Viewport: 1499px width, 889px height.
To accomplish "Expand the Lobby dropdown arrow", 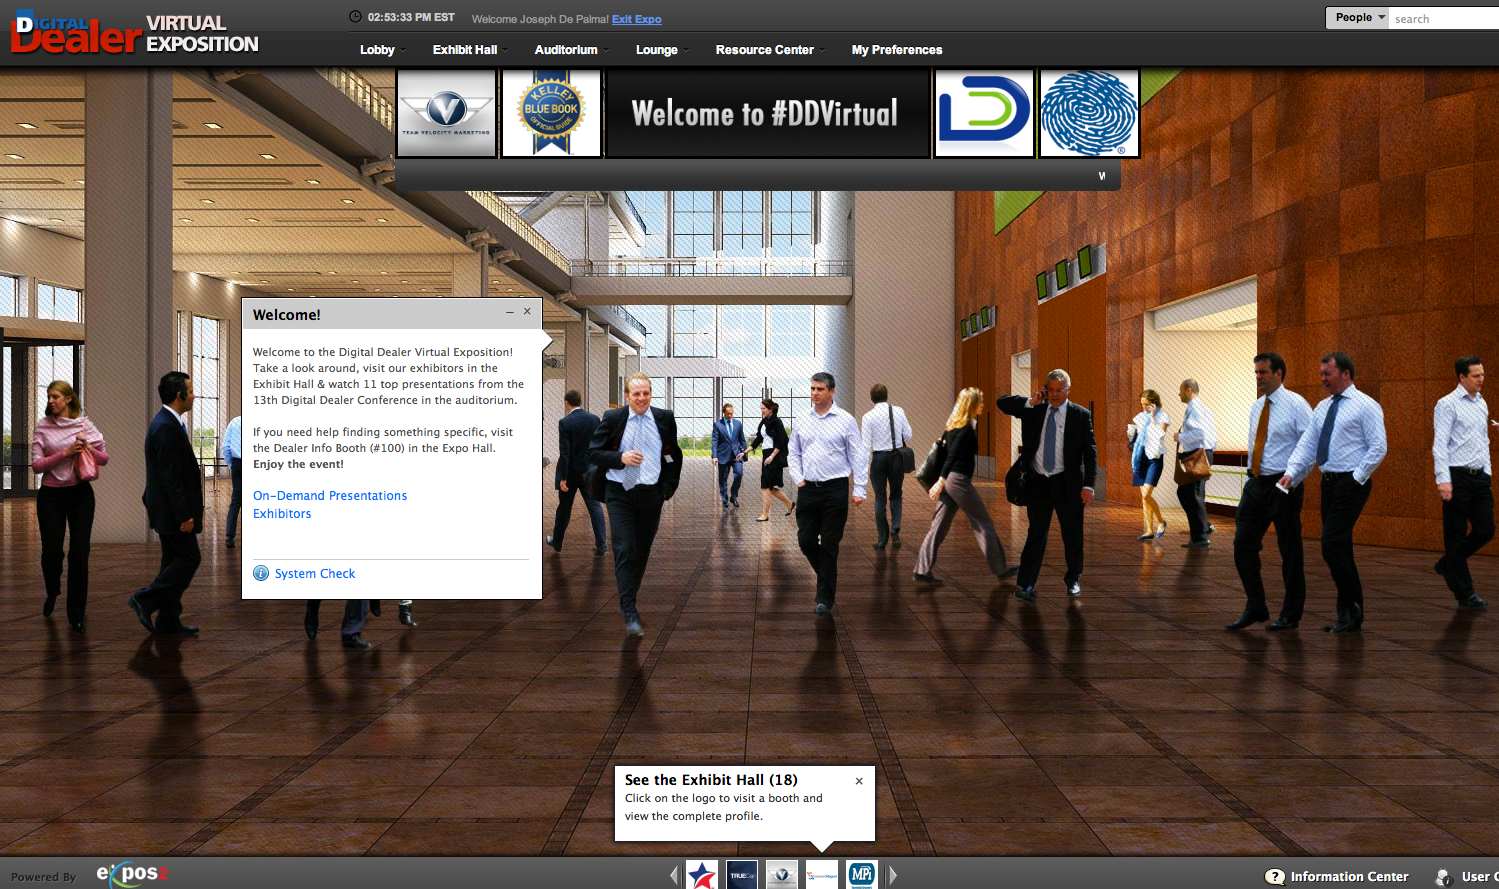I will point(403,50).
